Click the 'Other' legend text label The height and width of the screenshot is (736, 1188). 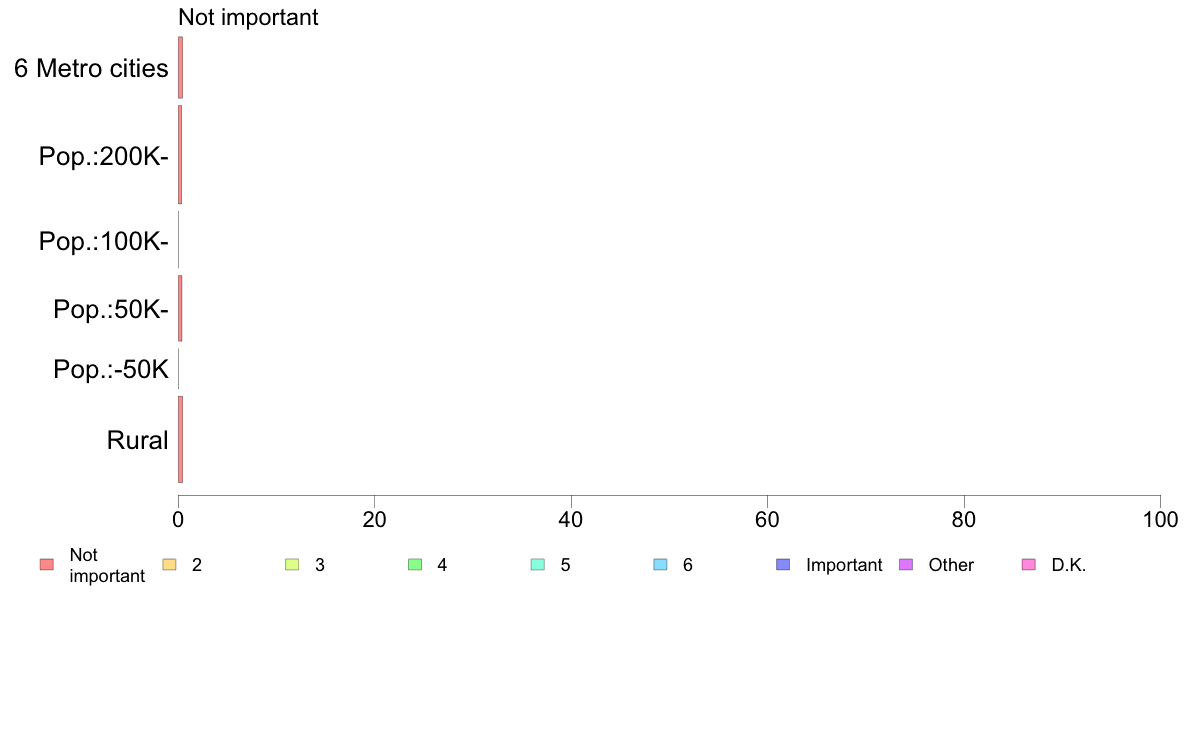[x=951, y=565]
